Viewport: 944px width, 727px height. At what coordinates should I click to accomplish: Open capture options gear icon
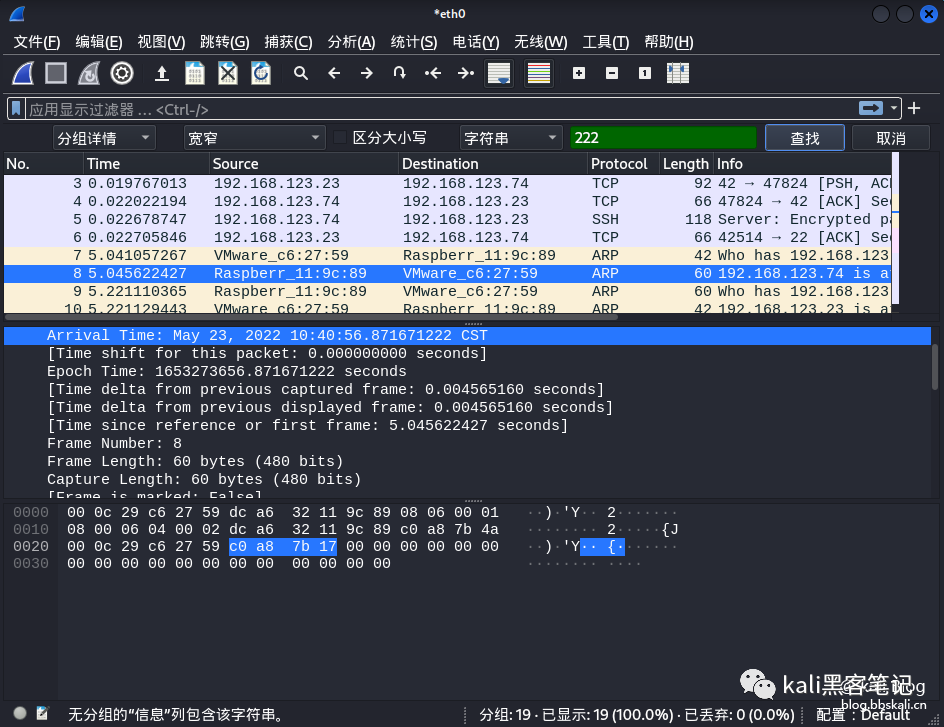(122, 73)
